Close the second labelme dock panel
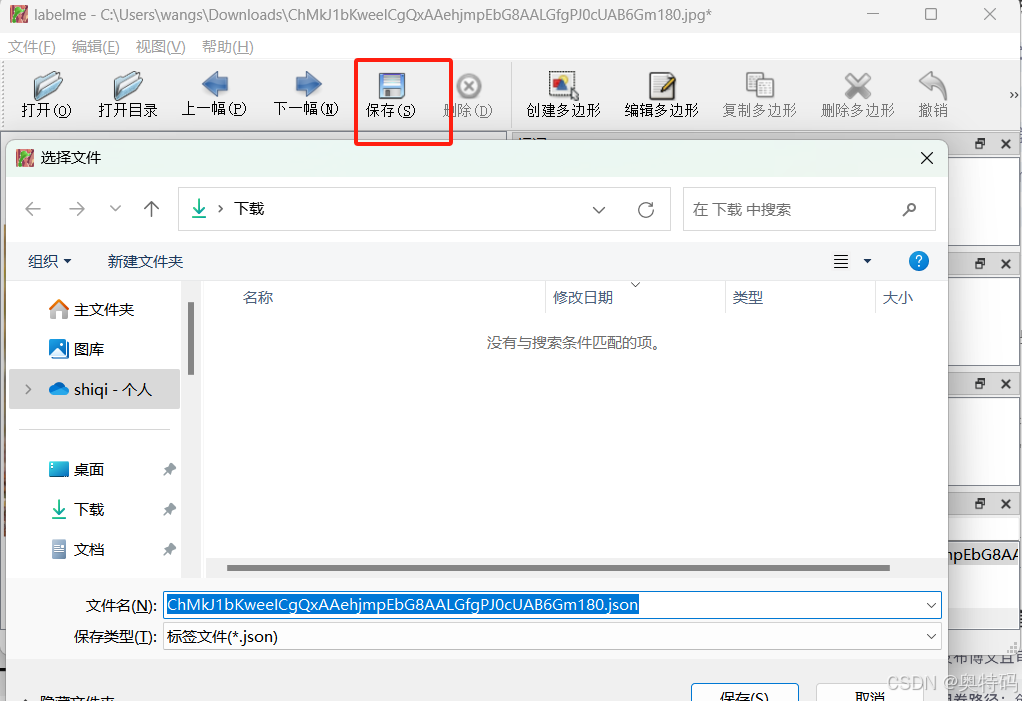 pyautogui.click(x=1006, y=264)
